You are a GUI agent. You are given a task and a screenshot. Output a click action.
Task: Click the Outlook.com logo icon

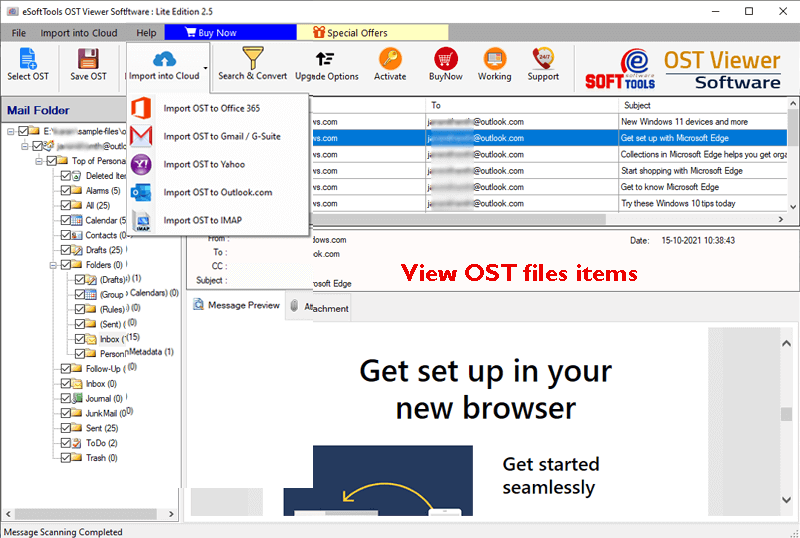click(141, 192)
